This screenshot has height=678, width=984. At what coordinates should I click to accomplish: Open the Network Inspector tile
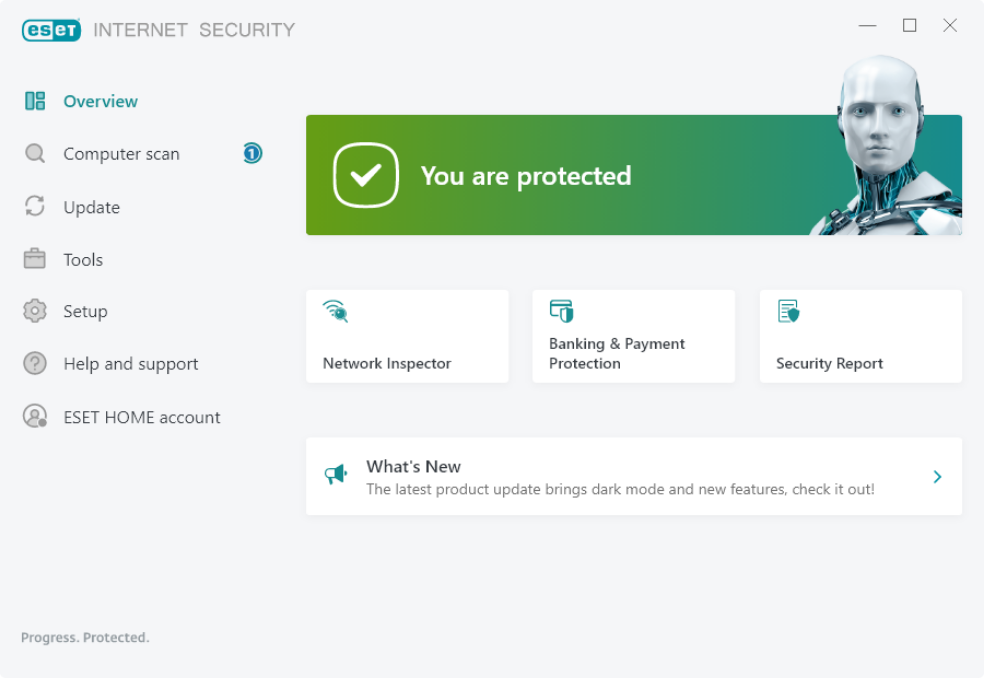(407, 336)
